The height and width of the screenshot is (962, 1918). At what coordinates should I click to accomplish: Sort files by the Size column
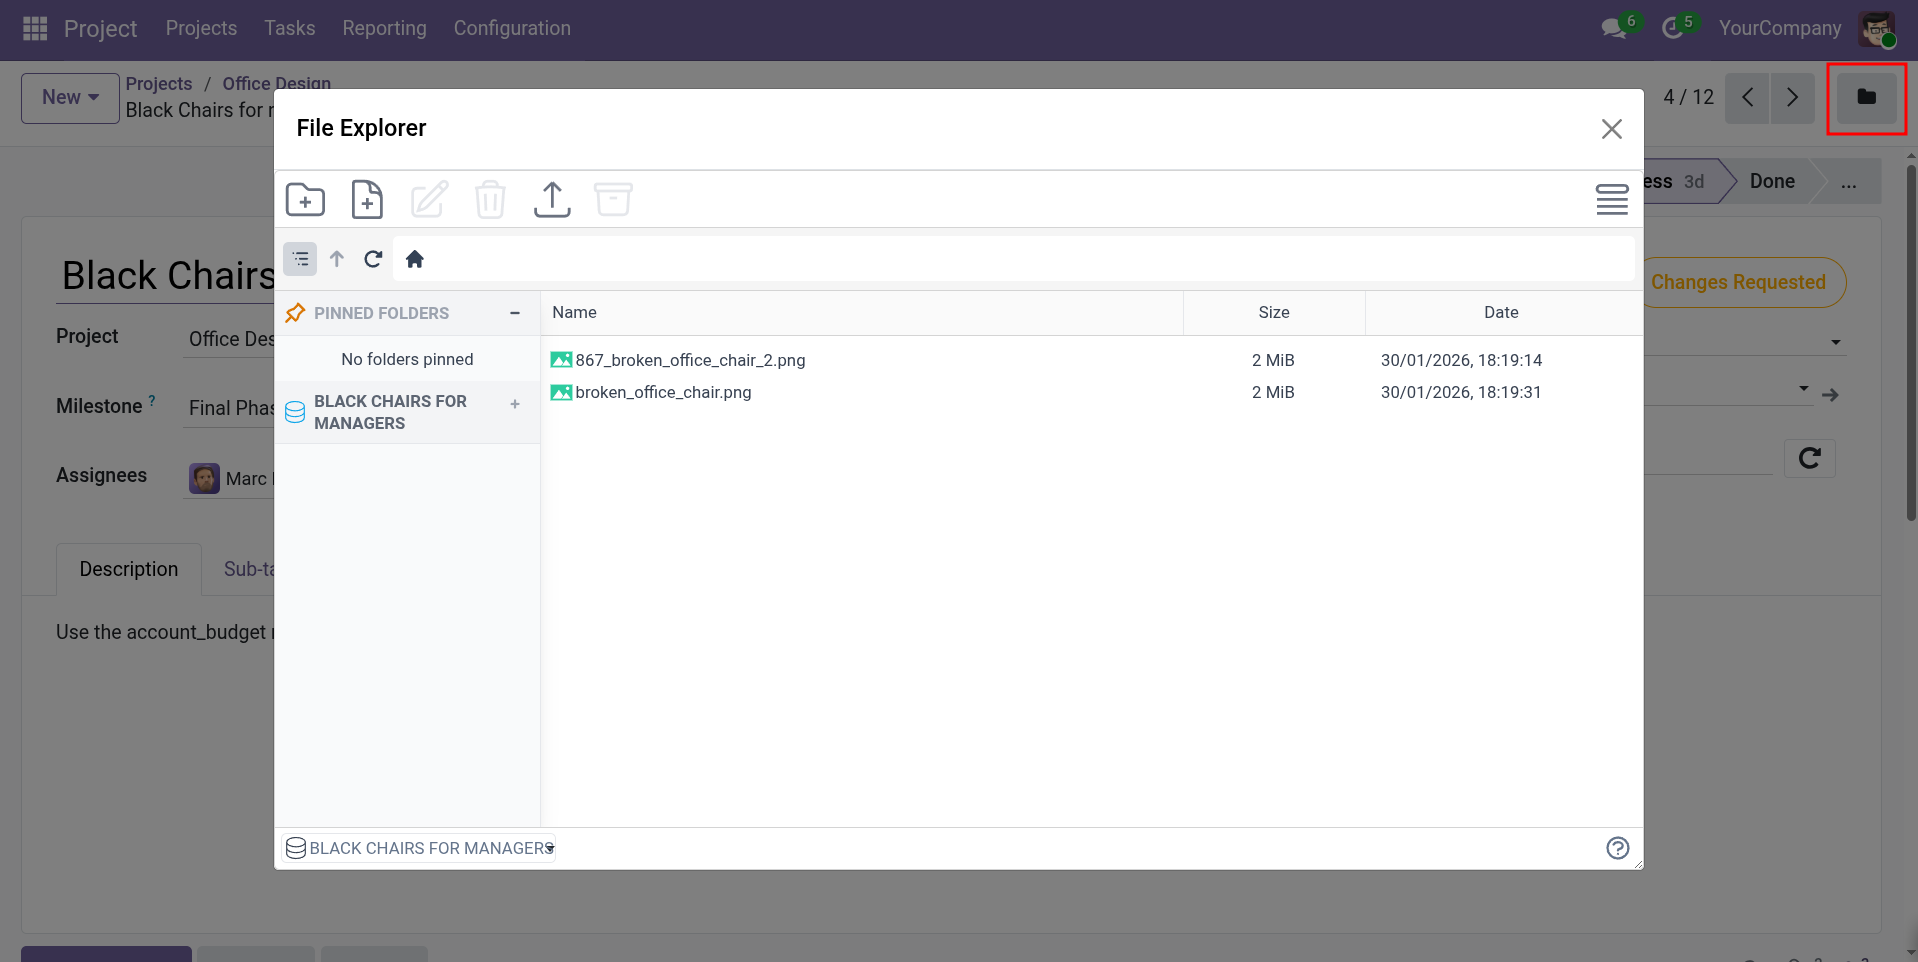1273,313
